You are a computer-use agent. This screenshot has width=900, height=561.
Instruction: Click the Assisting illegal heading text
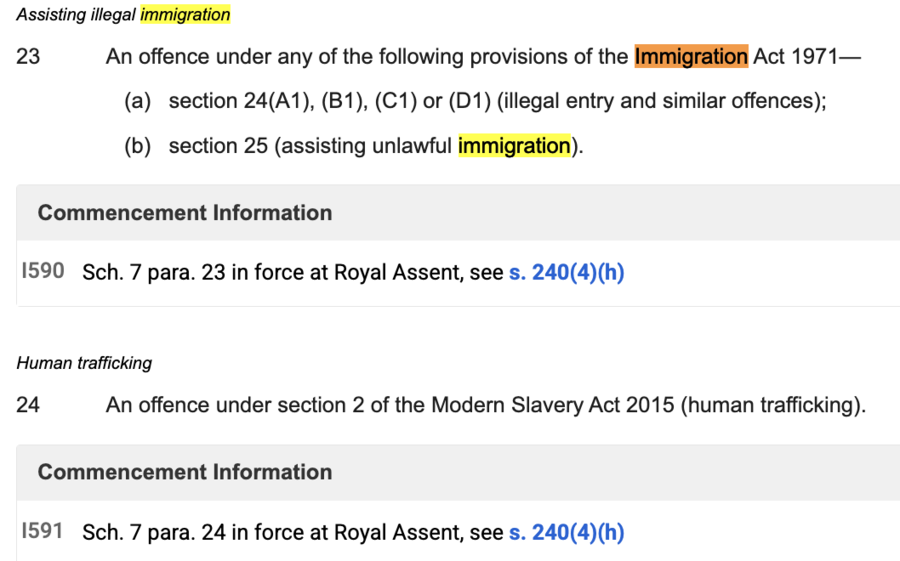pyautogui.click(x=76, y=15)
